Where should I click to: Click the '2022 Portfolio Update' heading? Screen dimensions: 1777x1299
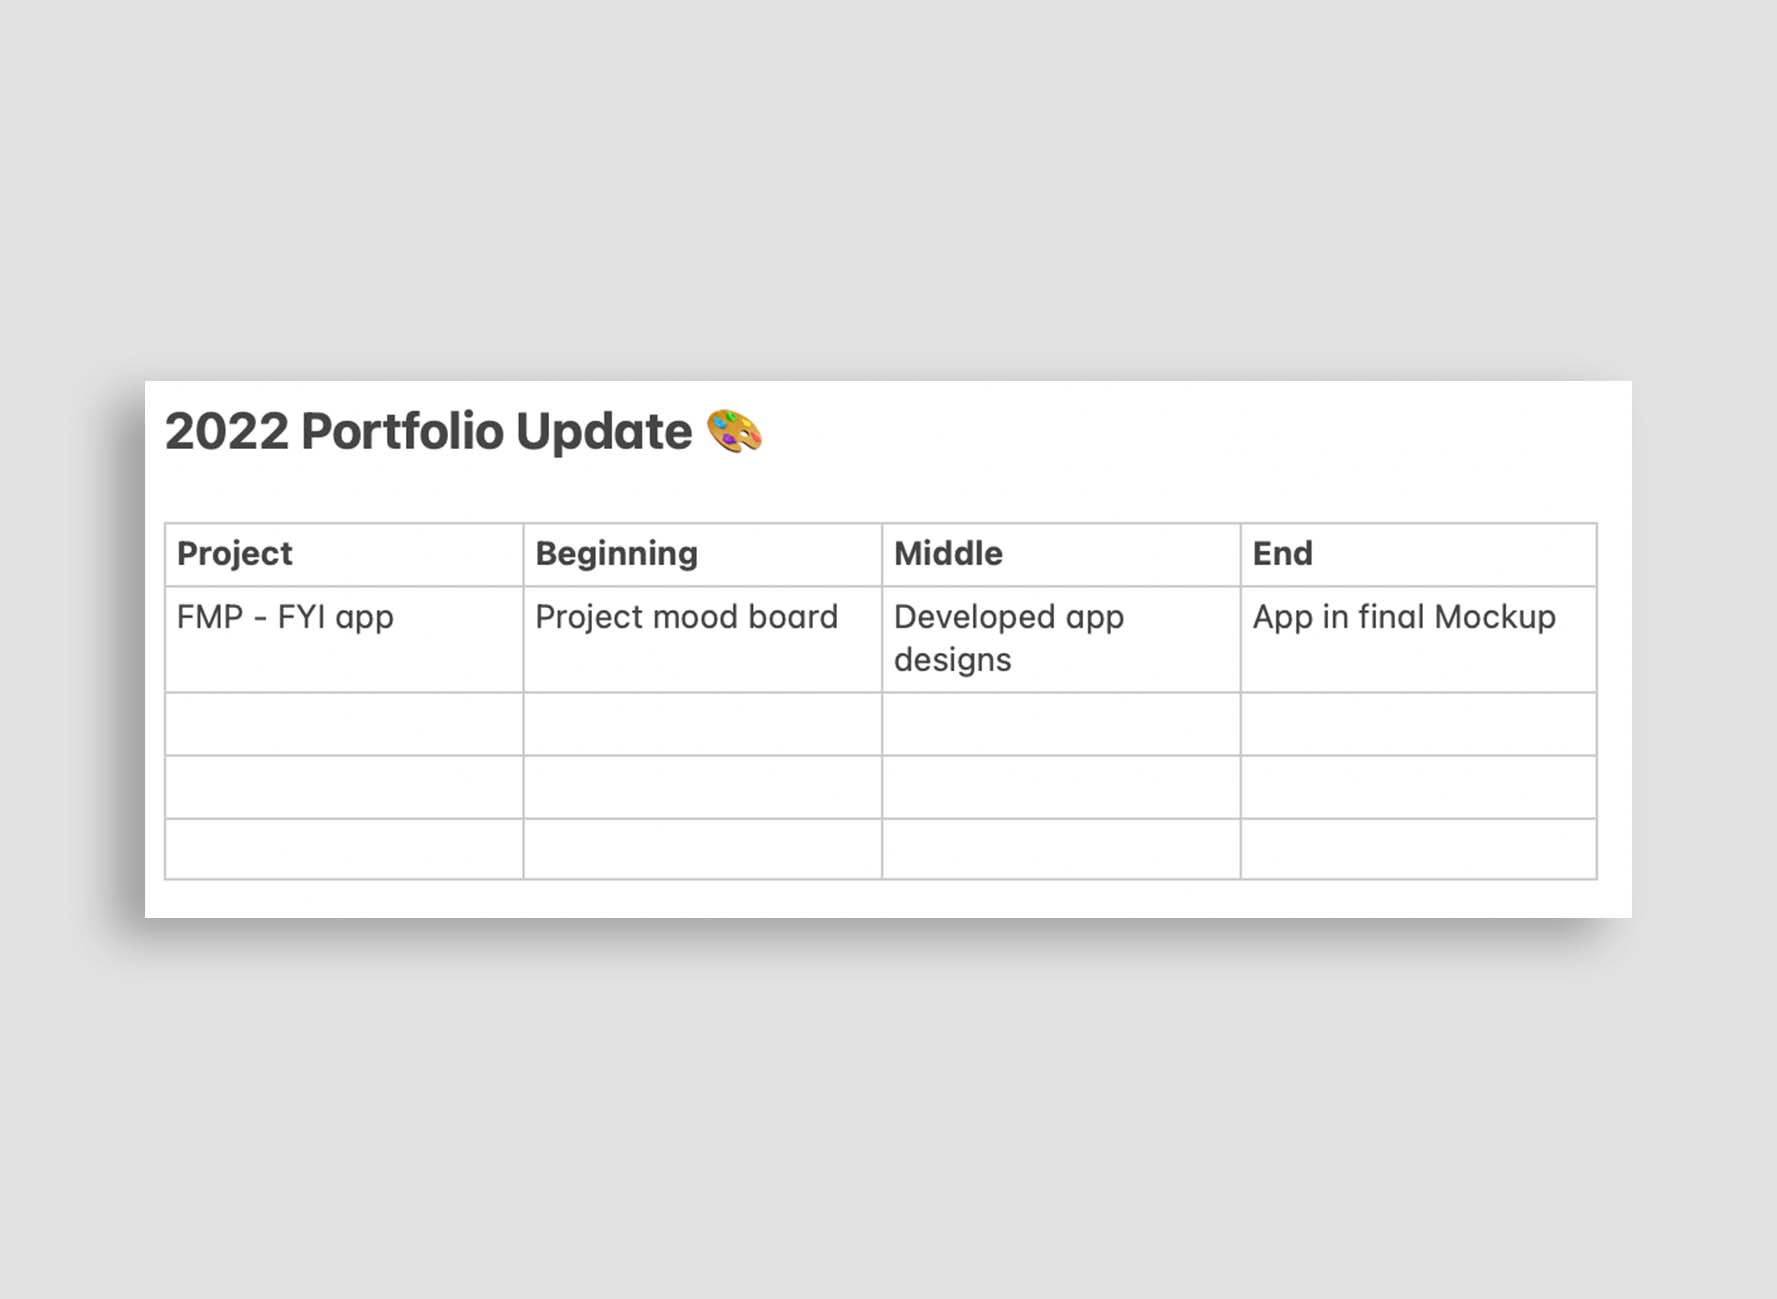pyautogui.click(x=428, y=431)
